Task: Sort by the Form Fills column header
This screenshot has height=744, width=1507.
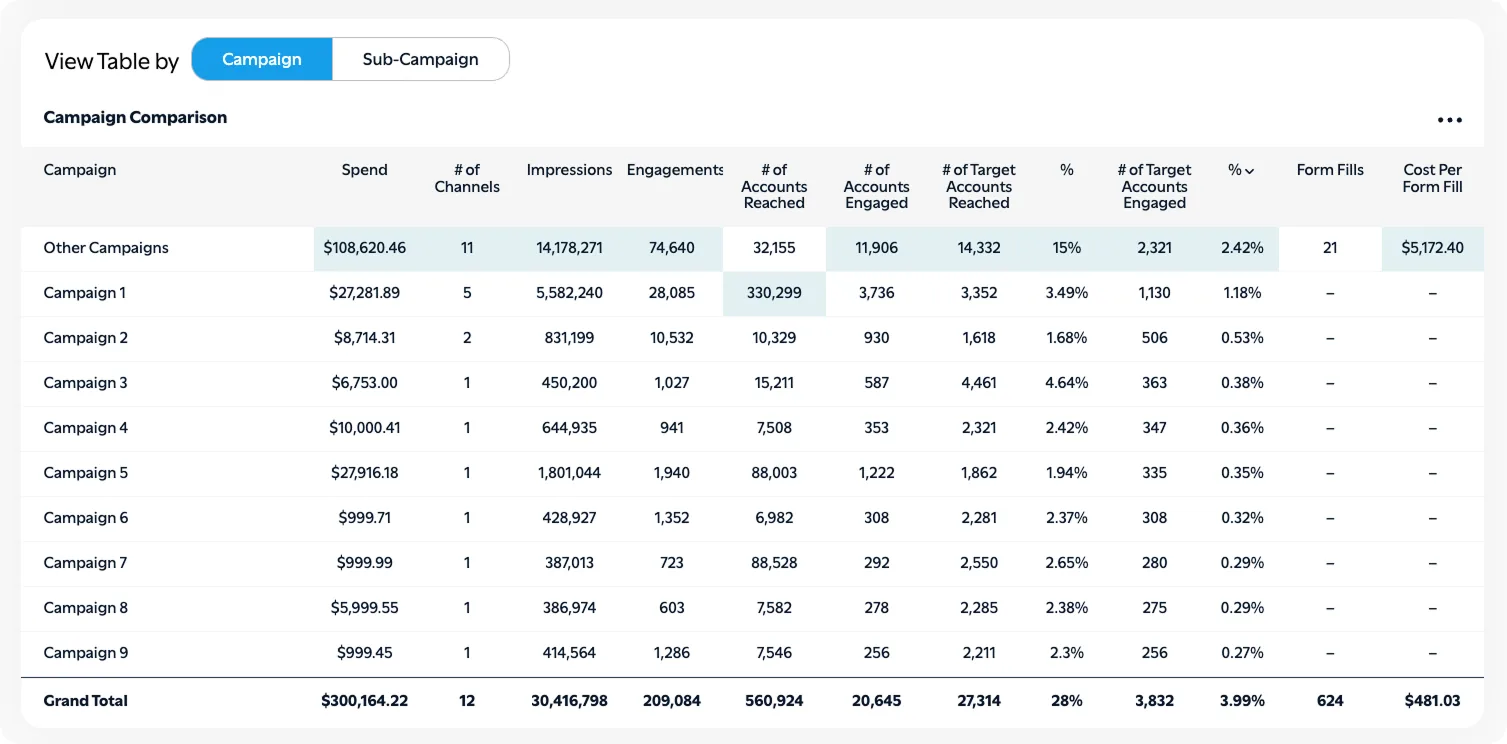Action: (1330, 170)
